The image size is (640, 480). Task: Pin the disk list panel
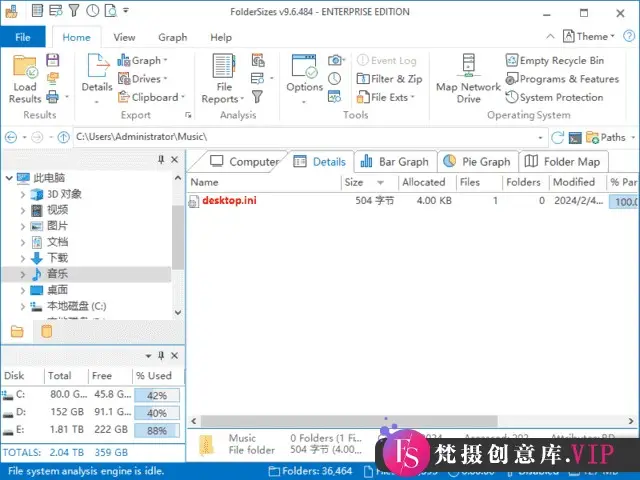tap(161, 356)
